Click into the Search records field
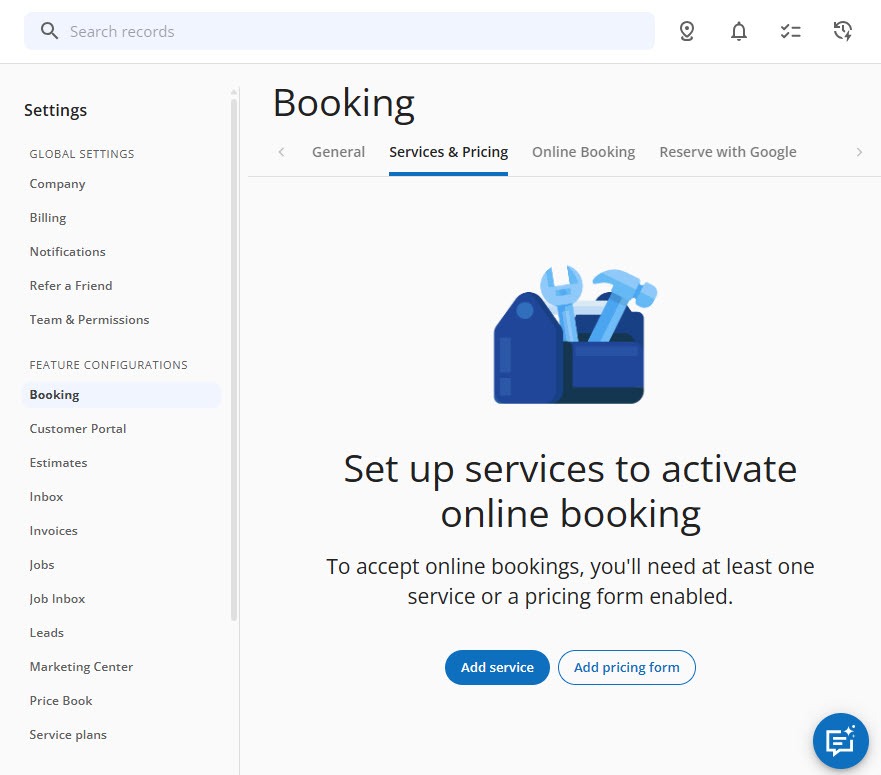The height and width of the screenshot is (775, 881). pyautogui.click(x=339, y=31)
